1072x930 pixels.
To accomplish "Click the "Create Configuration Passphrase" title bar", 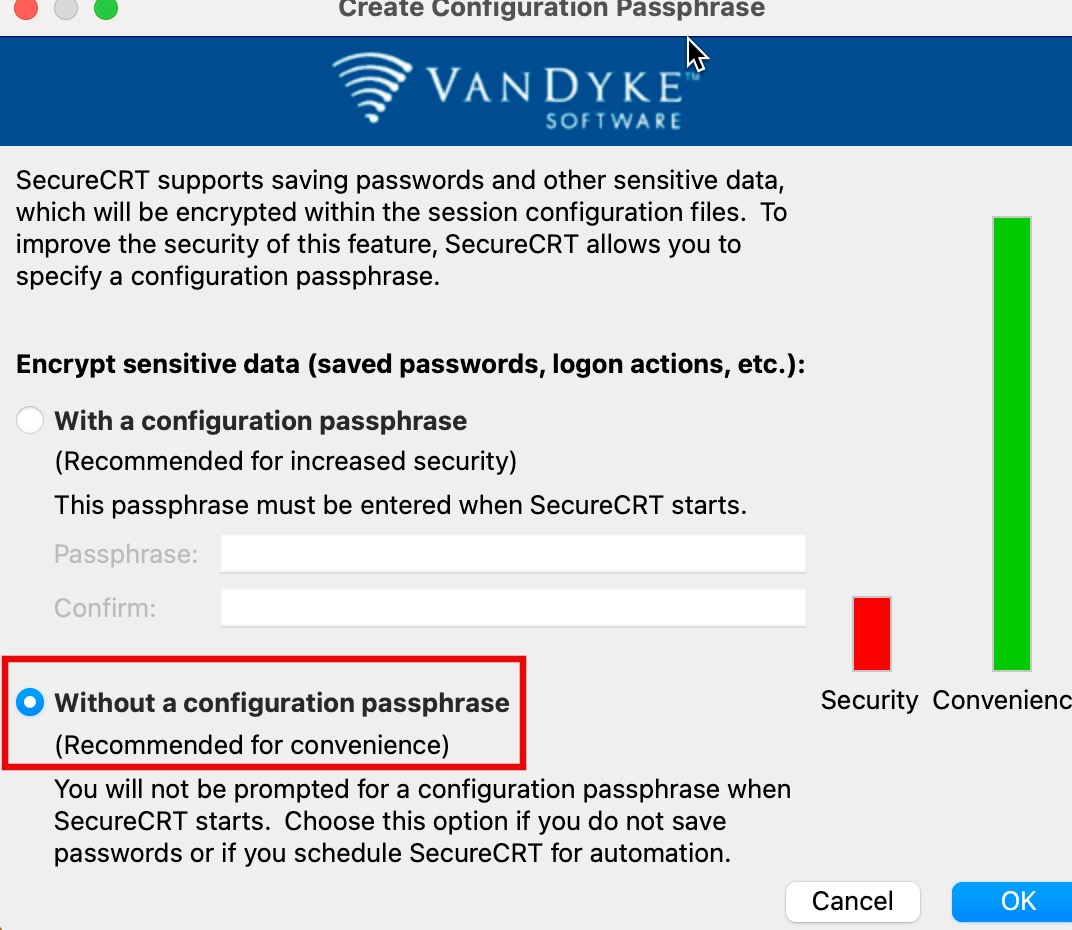I will click(x=551, y=10).
